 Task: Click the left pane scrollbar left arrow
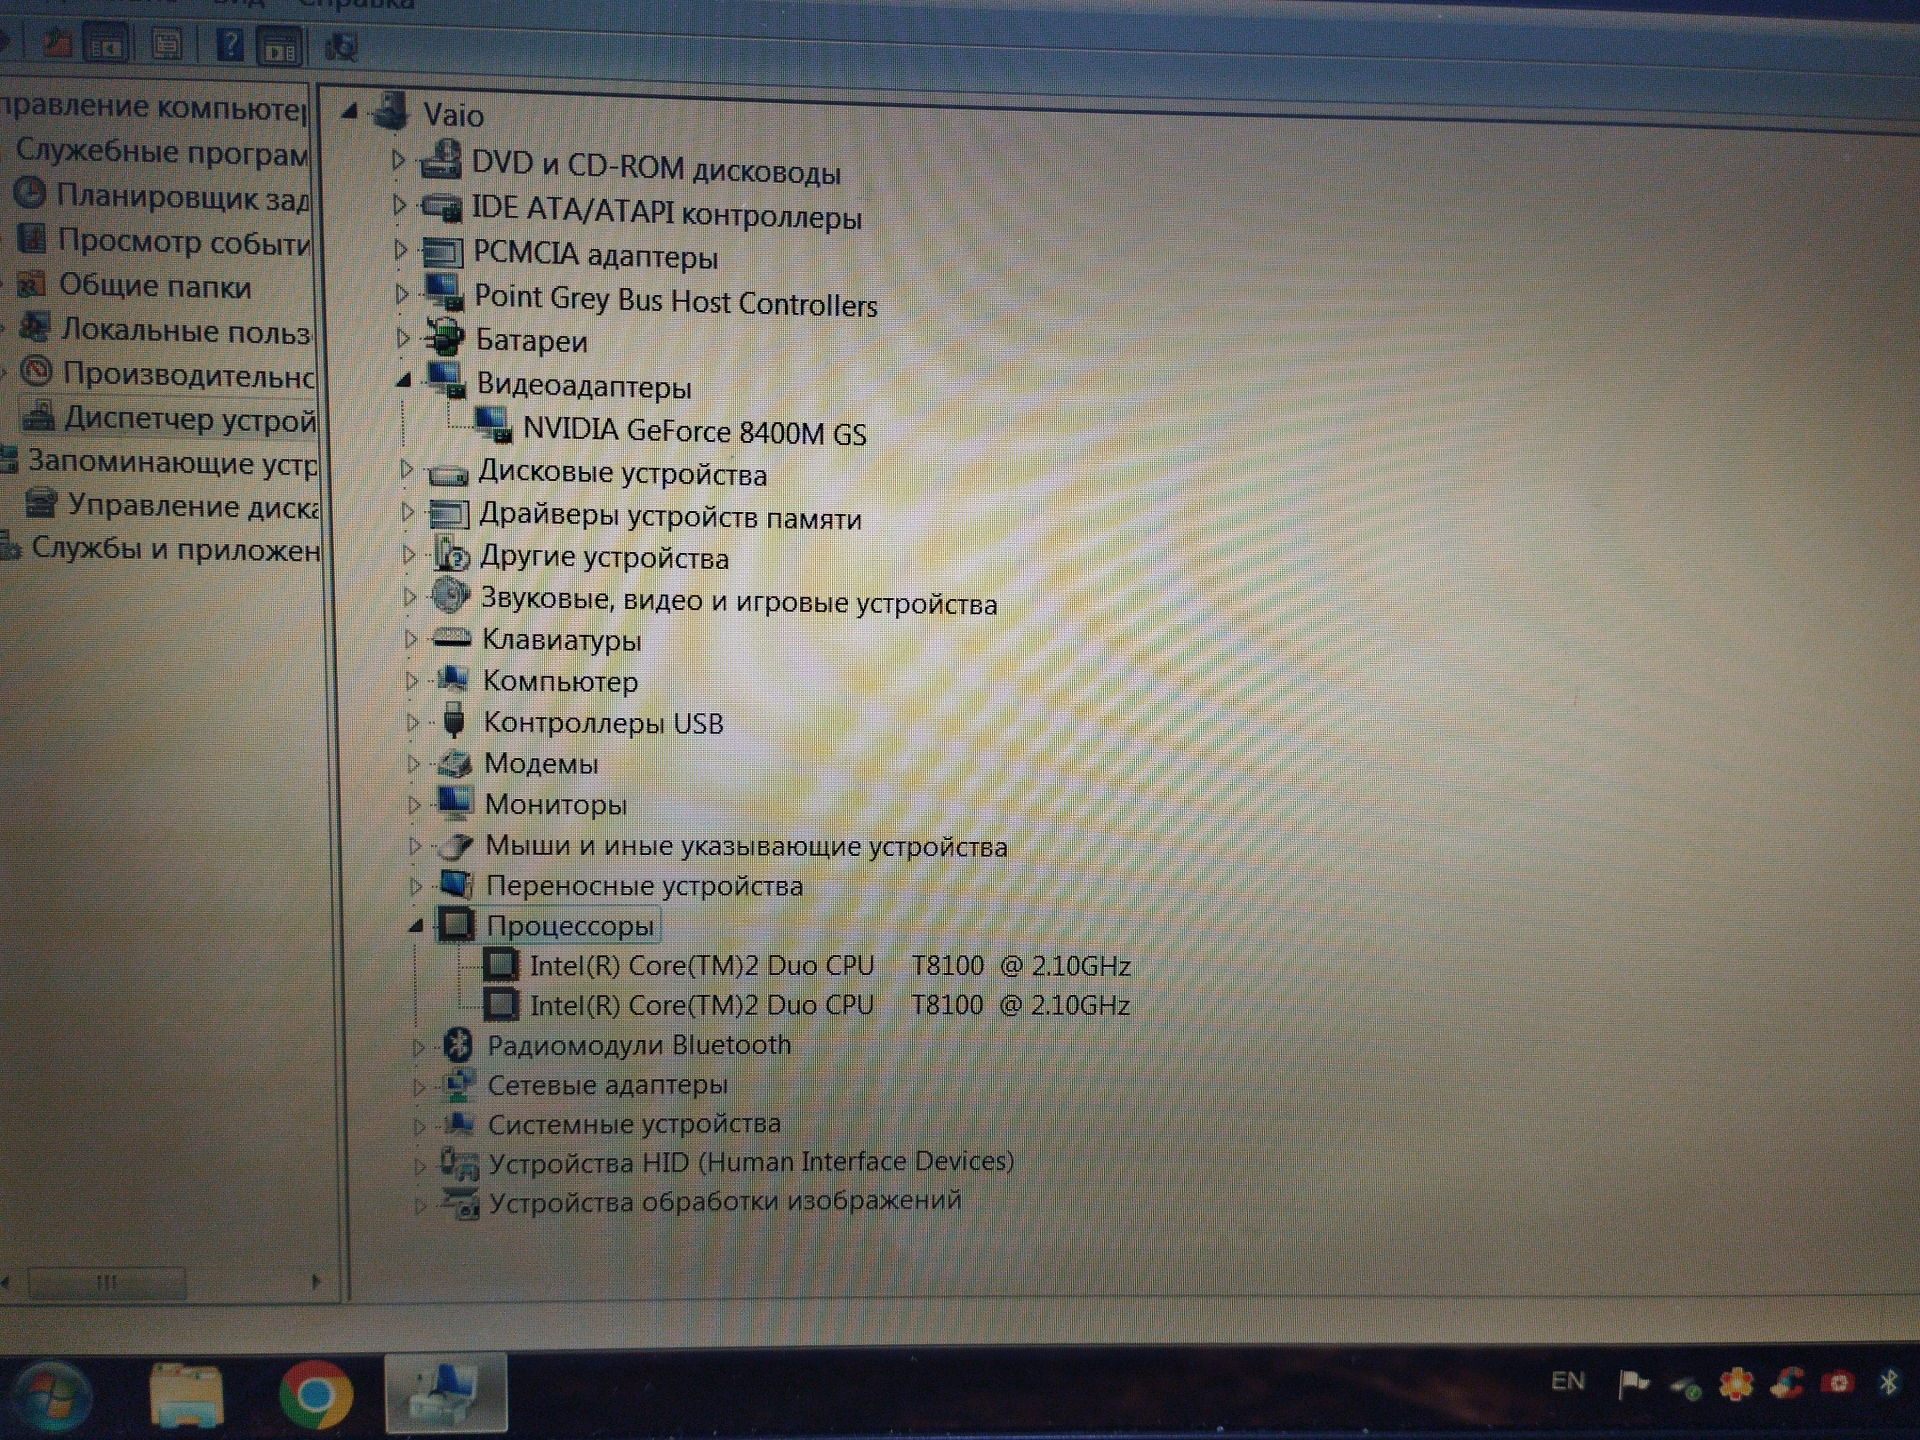6,1283
